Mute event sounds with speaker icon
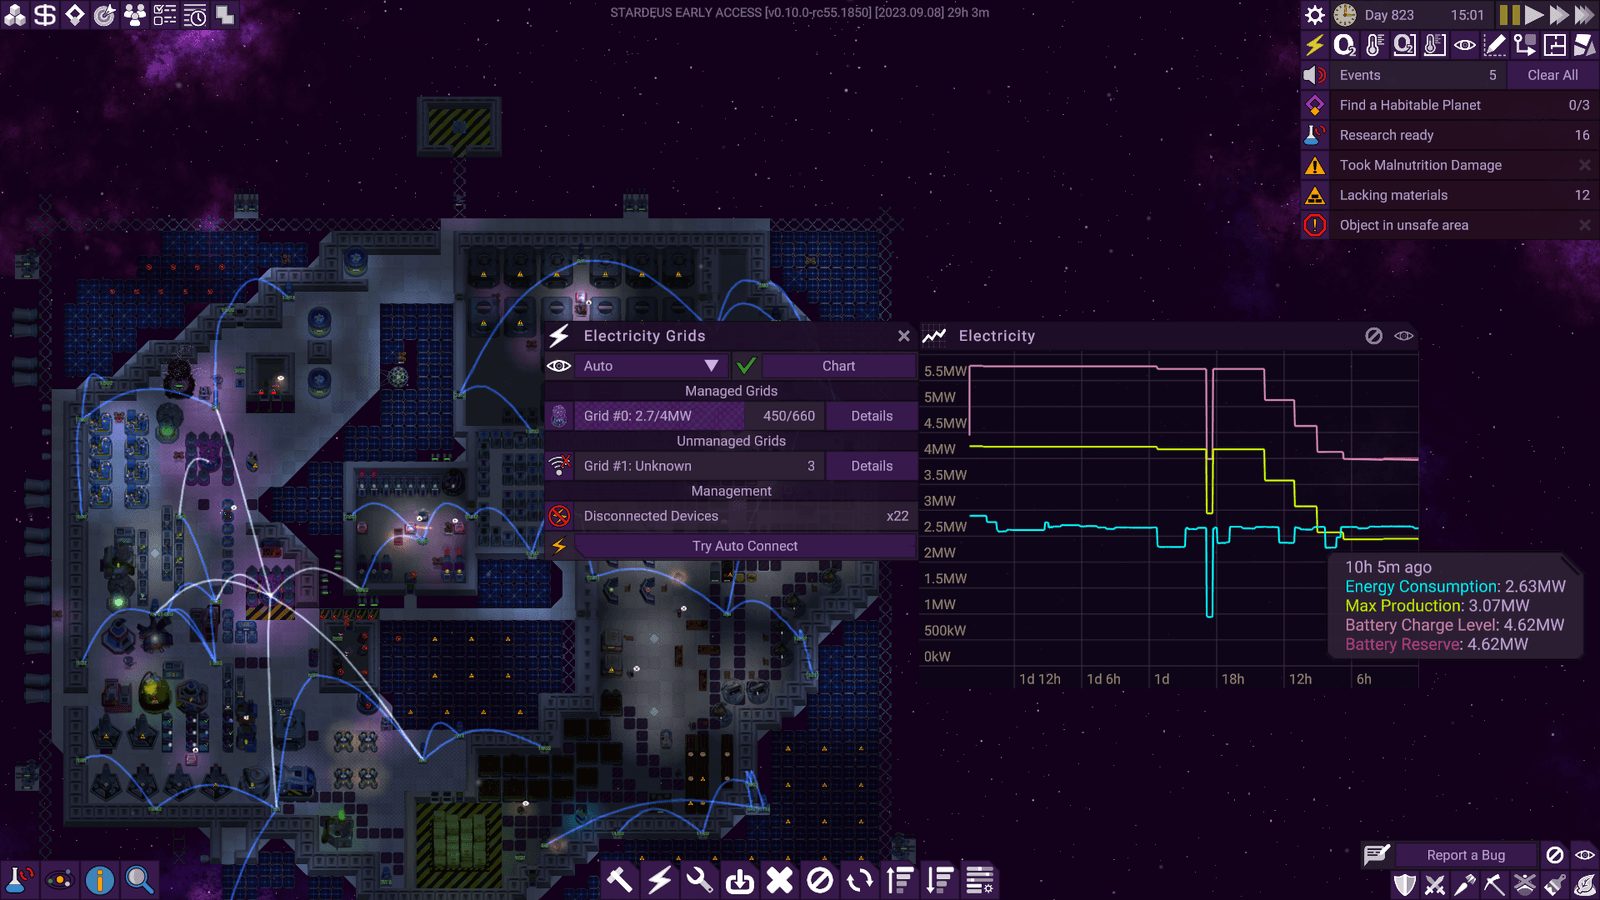This screenshot has width=1600, height=900. click(x=1315, y=75)
